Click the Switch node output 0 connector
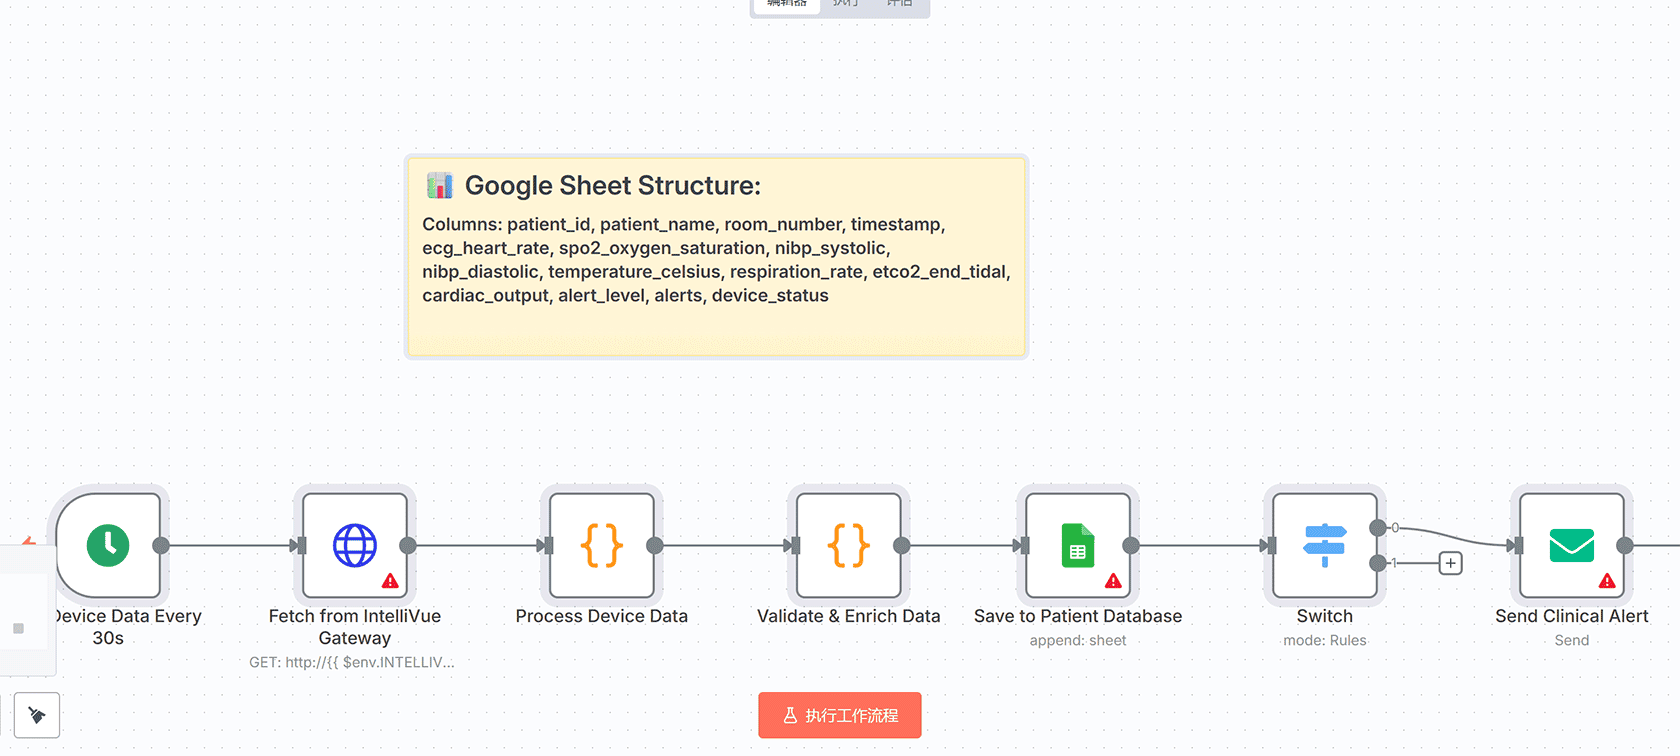The width and height of the screenshot is (1680, 756). (x=1378, y=527)
